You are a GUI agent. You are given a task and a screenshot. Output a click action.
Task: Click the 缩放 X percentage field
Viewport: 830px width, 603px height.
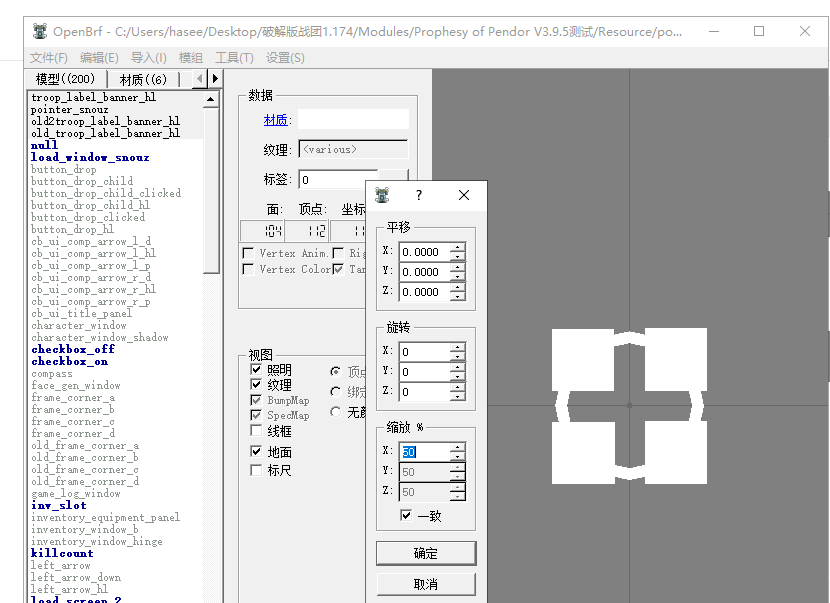pos(425,452)
